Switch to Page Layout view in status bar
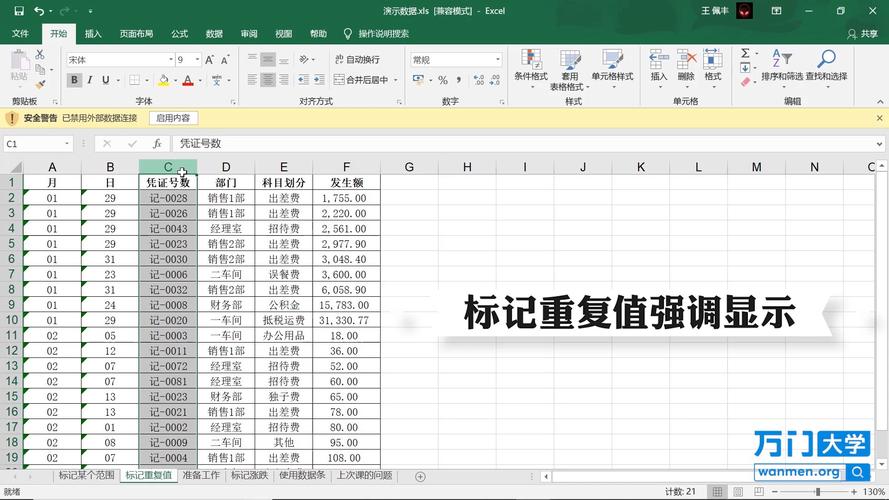Screen dimensions: 889x500 [738, 491]
